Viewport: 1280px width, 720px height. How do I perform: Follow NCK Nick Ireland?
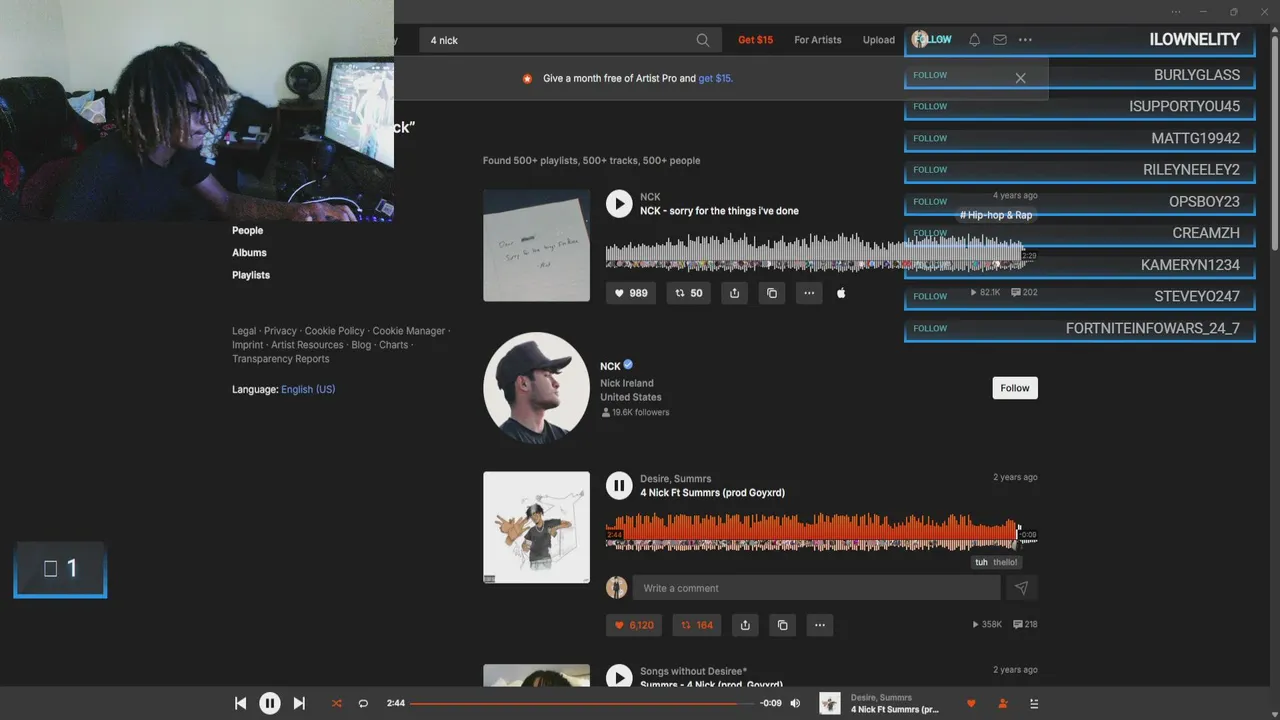tap(1015, 388)
